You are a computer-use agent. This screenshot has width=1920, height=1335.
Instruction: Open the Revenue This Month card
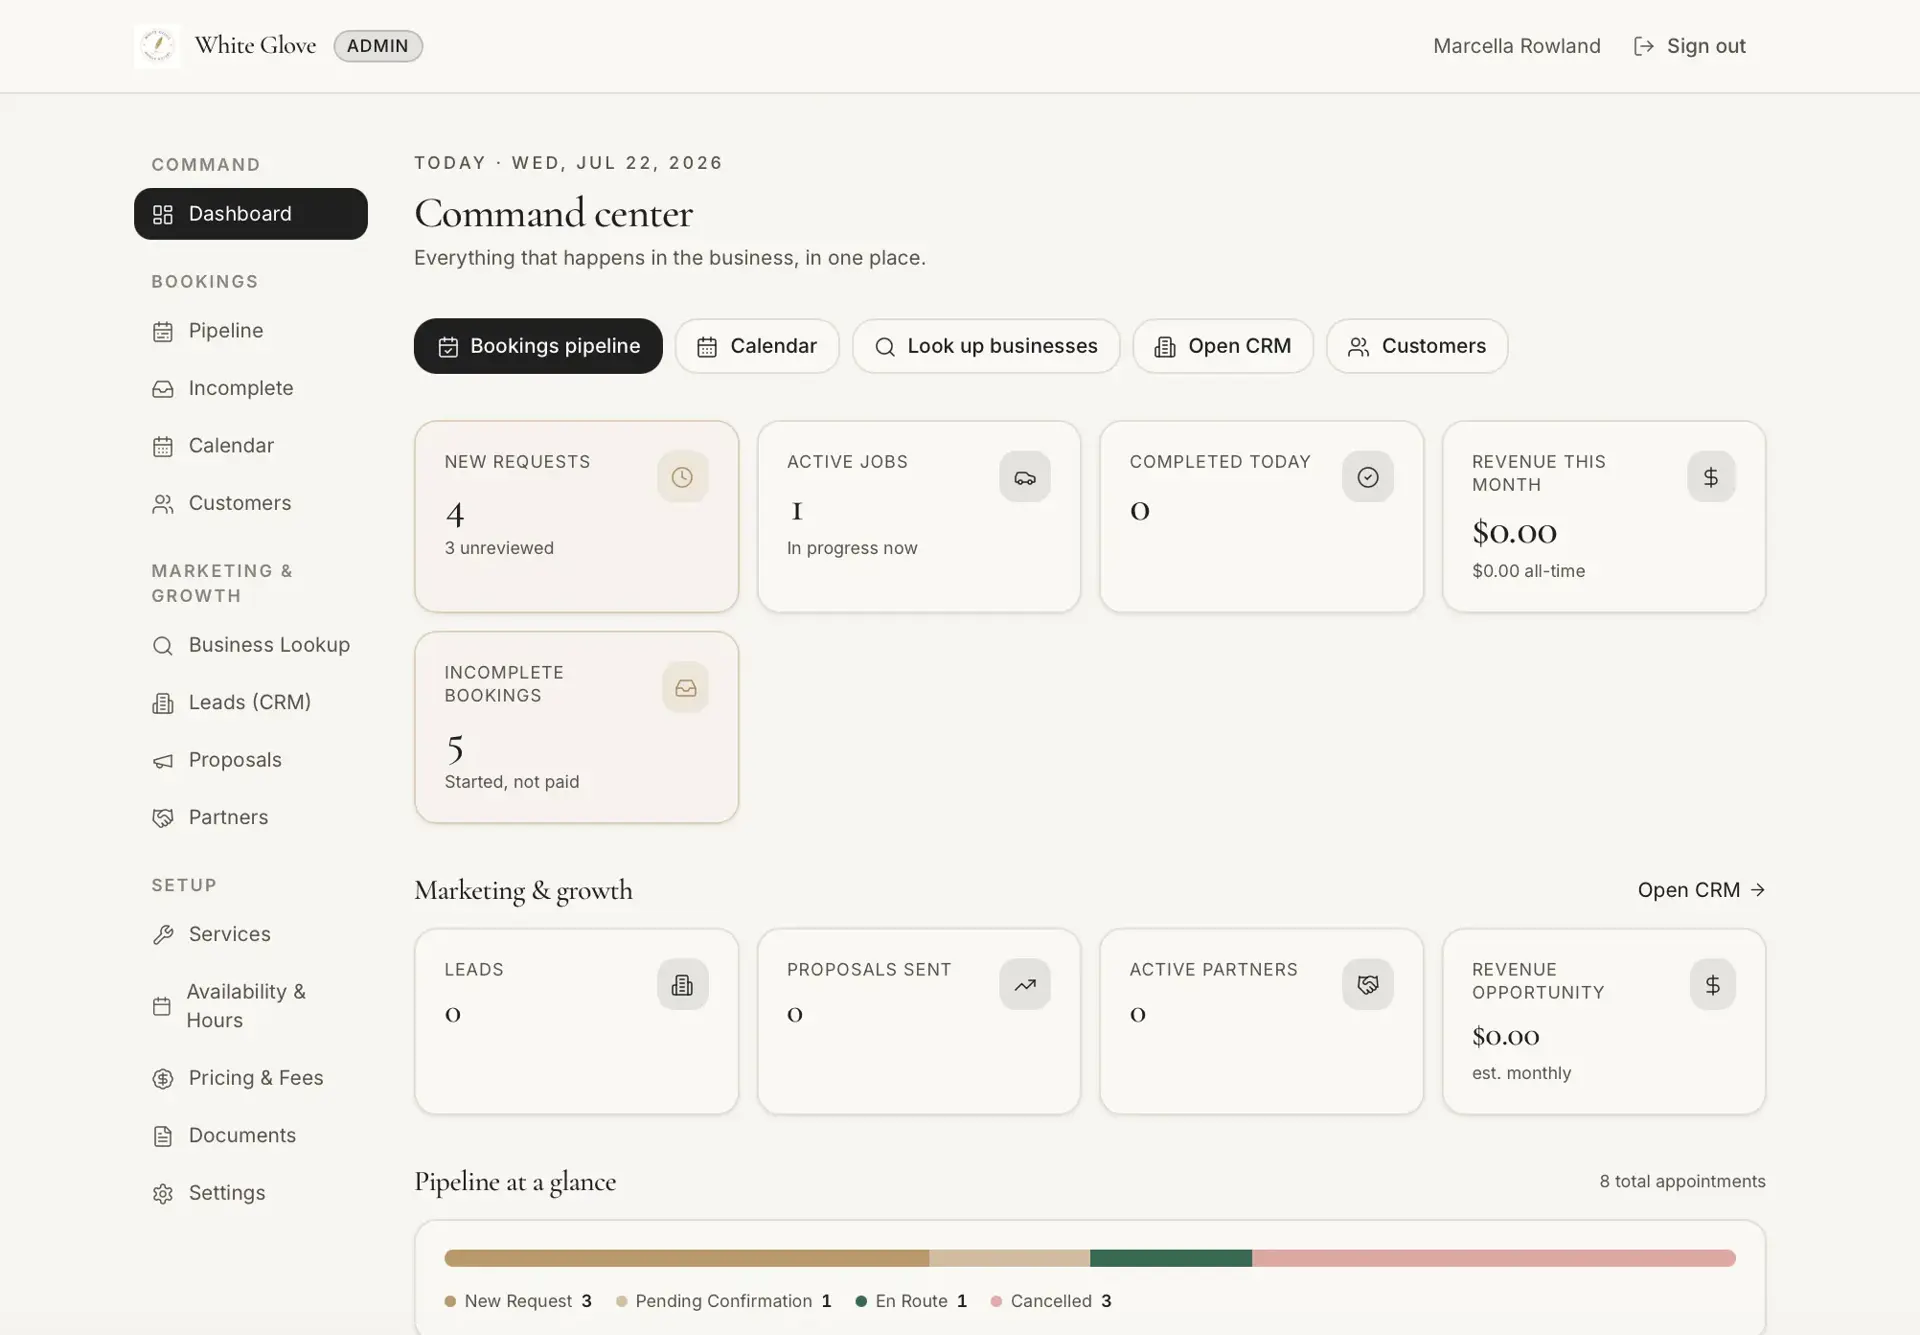1604,516
